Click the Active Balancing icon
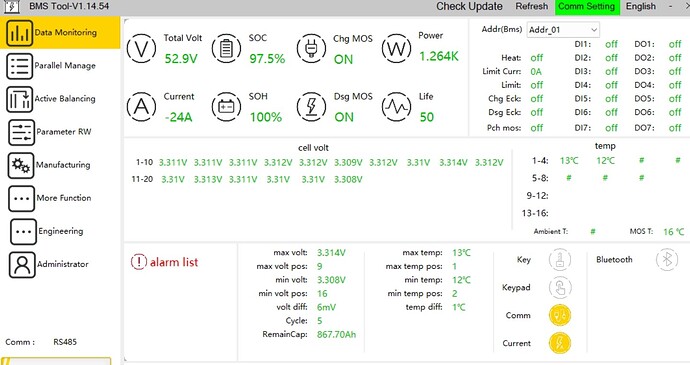Image resolution: width=690 pixels, height=365 pixels. 19,99
